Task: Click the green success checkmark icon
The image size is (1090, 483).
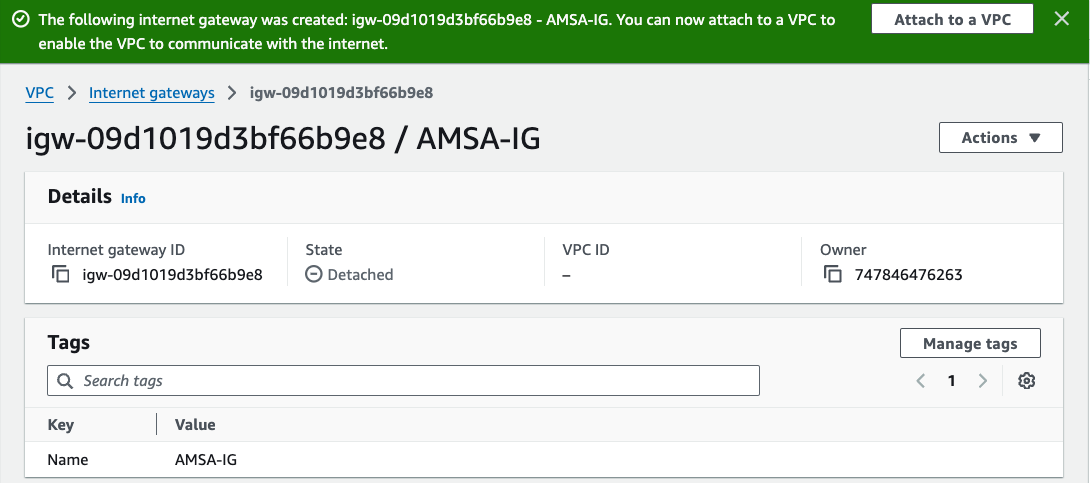Action: coord(20,20)
